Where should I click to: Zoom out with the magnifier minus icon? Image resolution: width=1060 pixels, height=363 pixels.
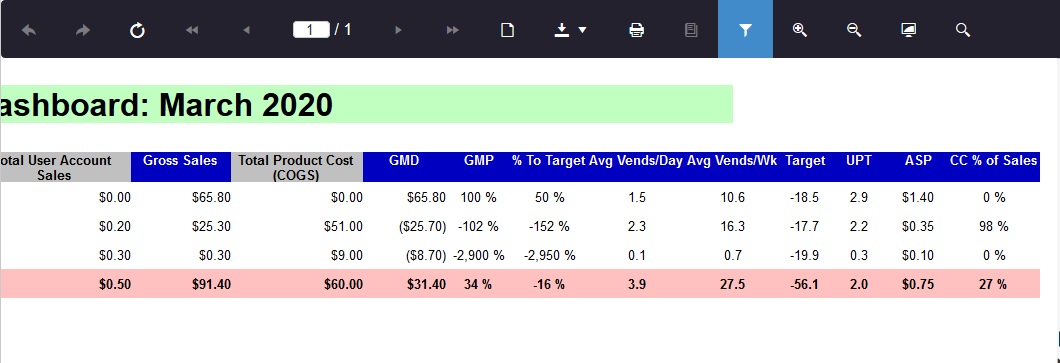pos(854,30)
